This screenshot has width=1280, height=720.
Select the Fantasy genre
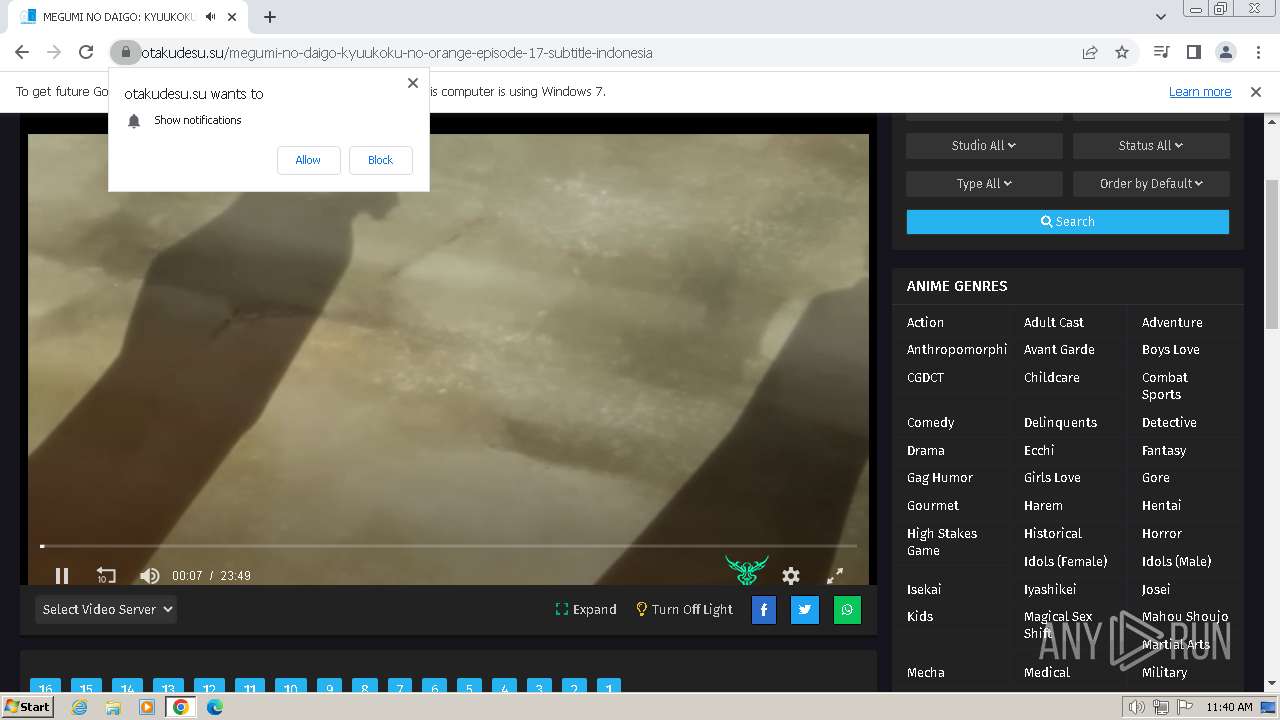1164,450
